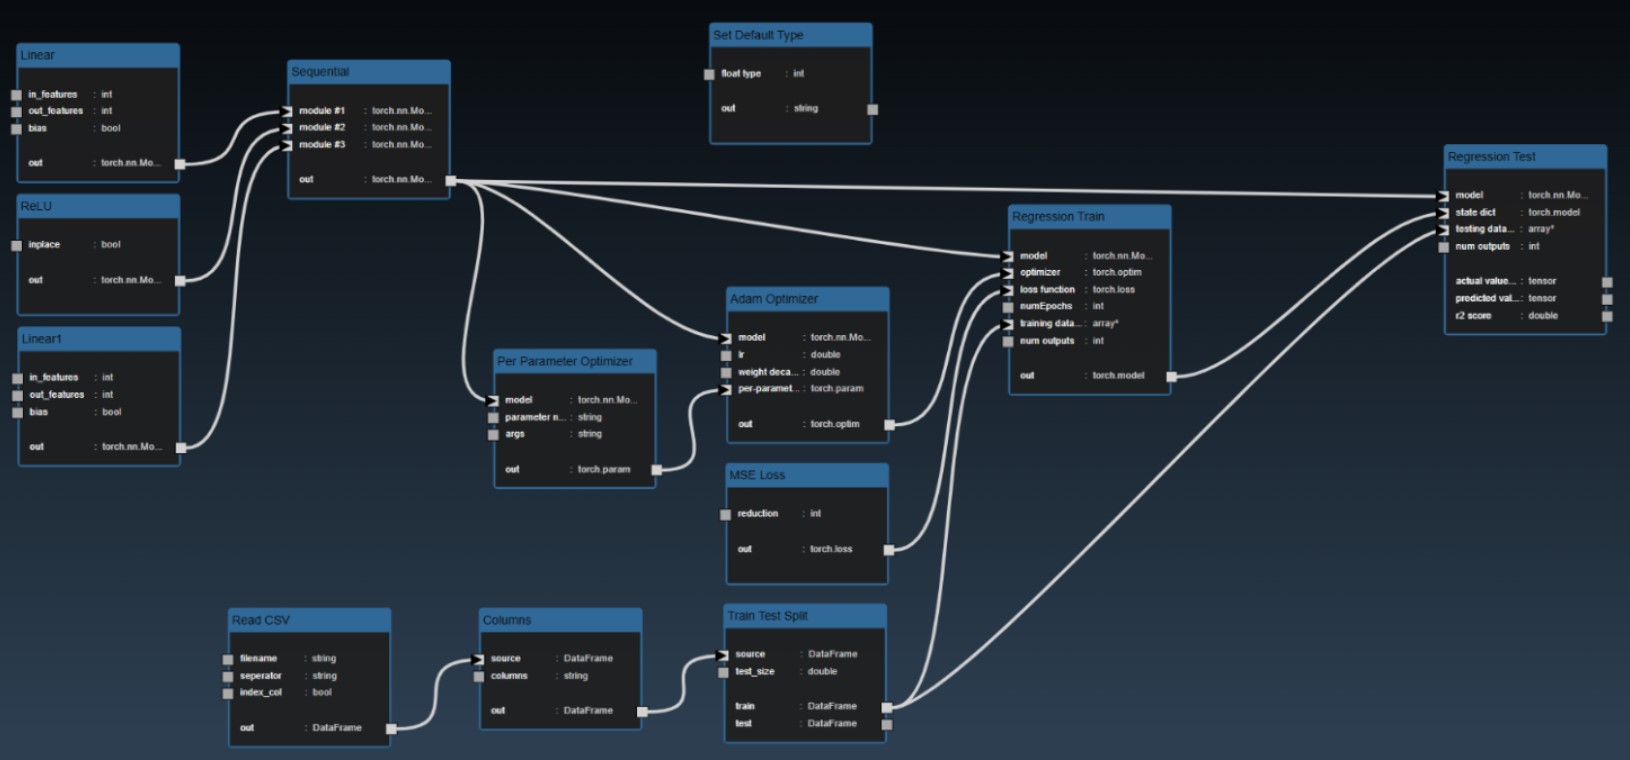Select the Regression Train node title bar
The height and width of the screenshot is (760, 1630).
pos(1089,217)
